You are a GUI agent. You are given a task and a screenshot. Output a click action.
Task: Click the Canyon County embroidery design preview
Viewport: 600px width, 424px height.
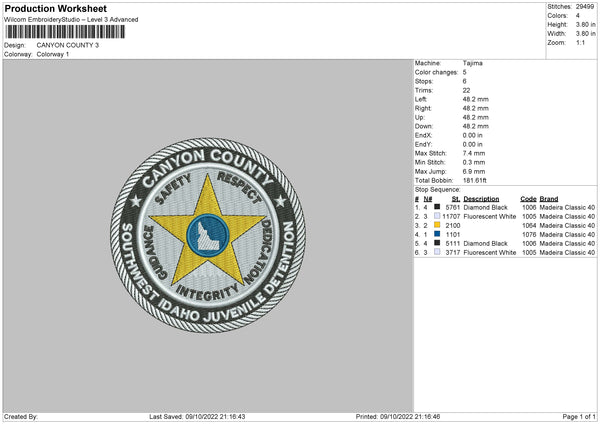tap(208, 235)
